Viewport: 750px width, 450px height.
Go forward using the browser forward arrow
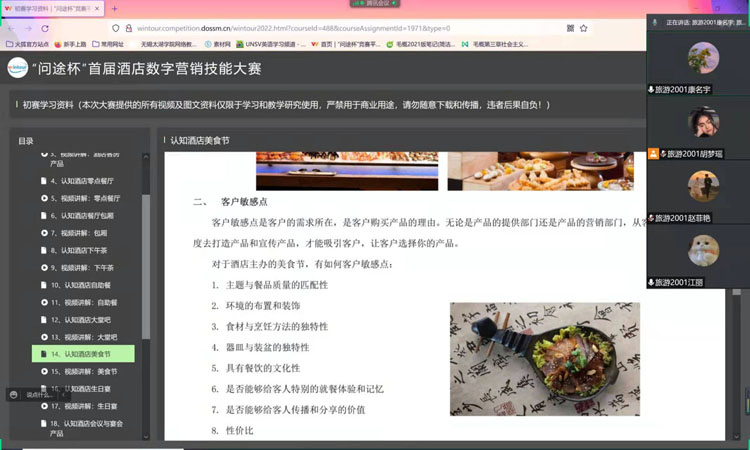tap(28, 28)
